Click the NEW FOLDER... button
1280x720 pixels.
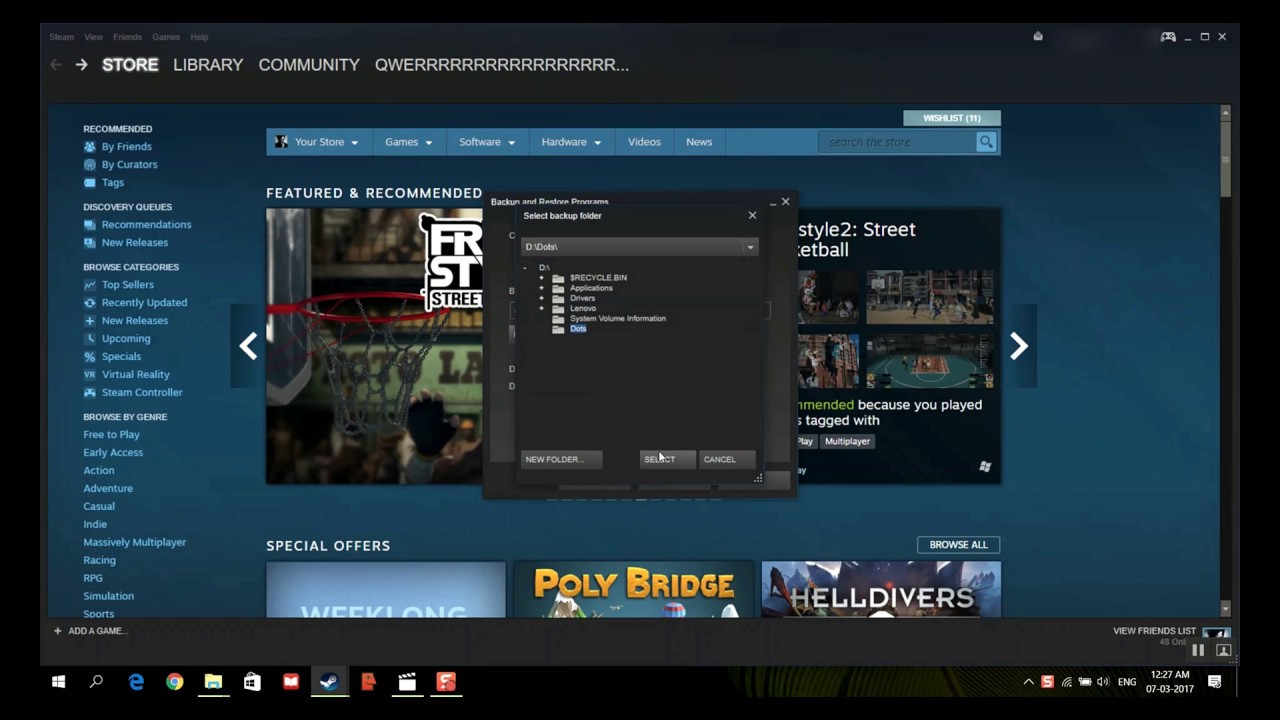561,459
